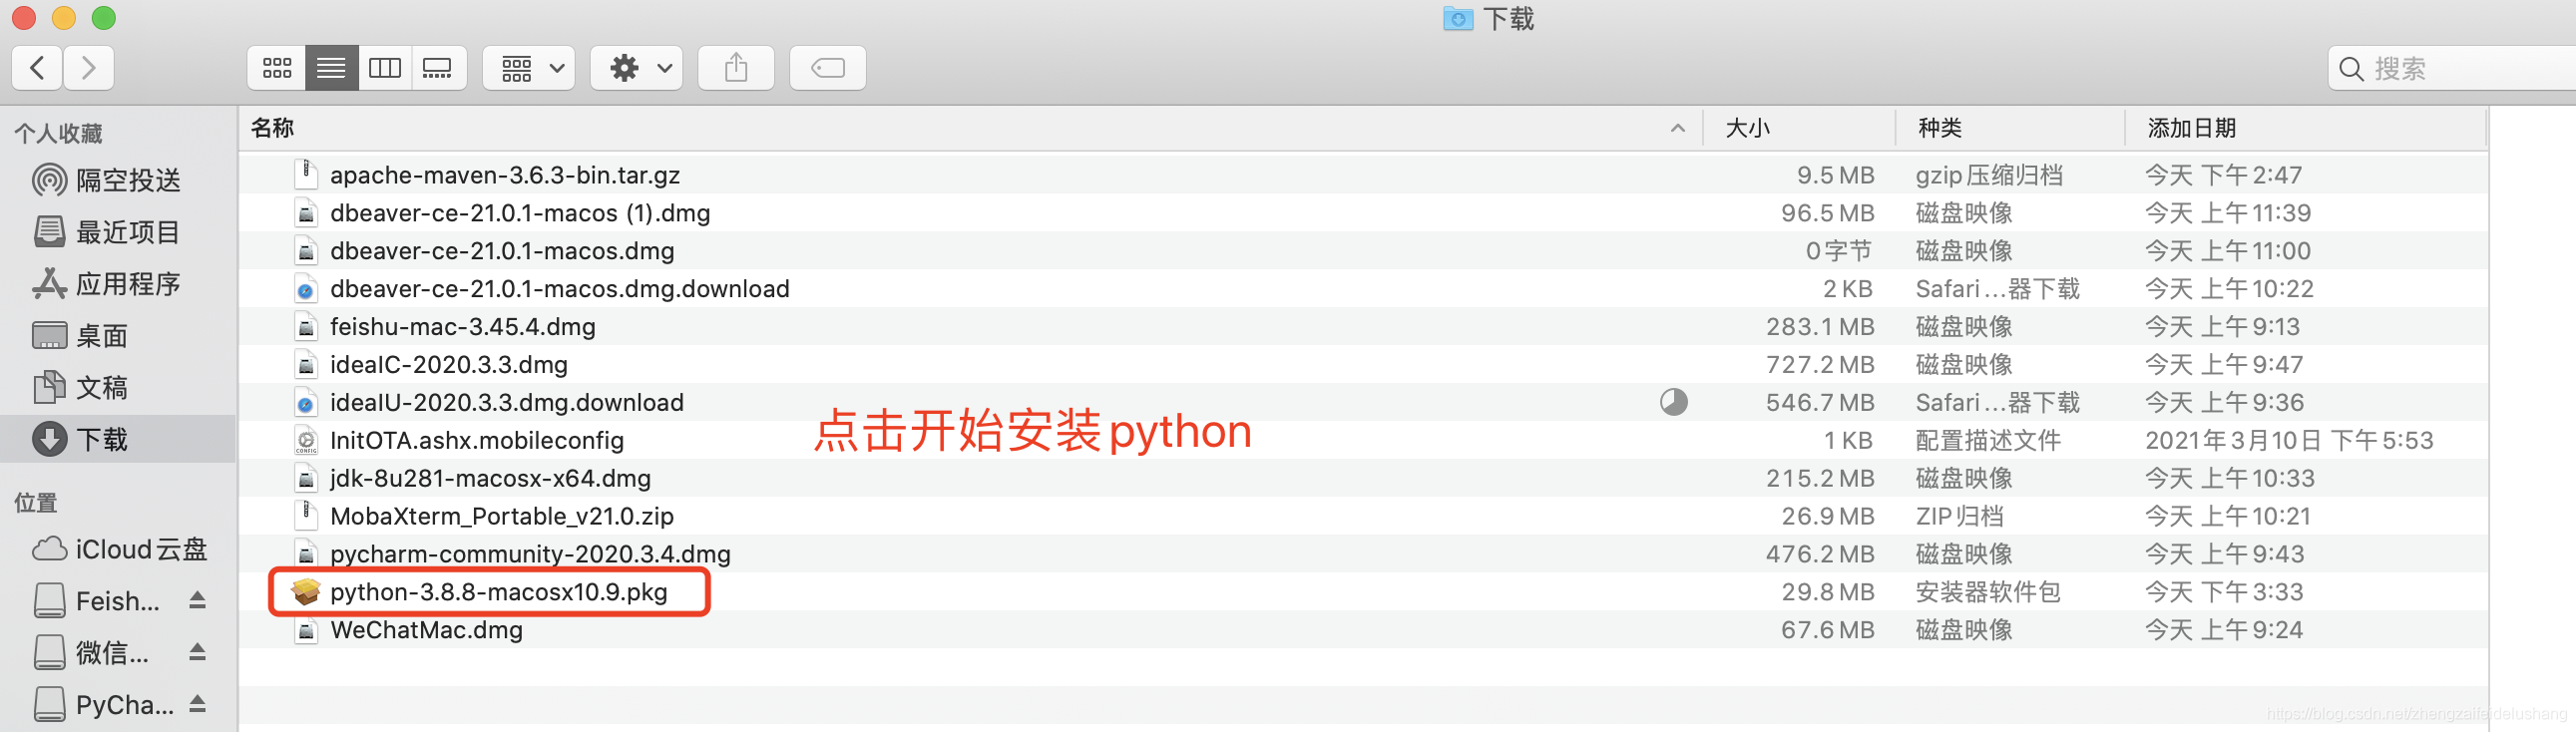Screen dimensions: 2576x732
Task: Click the Share toolbar button
Action: click(x=736, y=68)
